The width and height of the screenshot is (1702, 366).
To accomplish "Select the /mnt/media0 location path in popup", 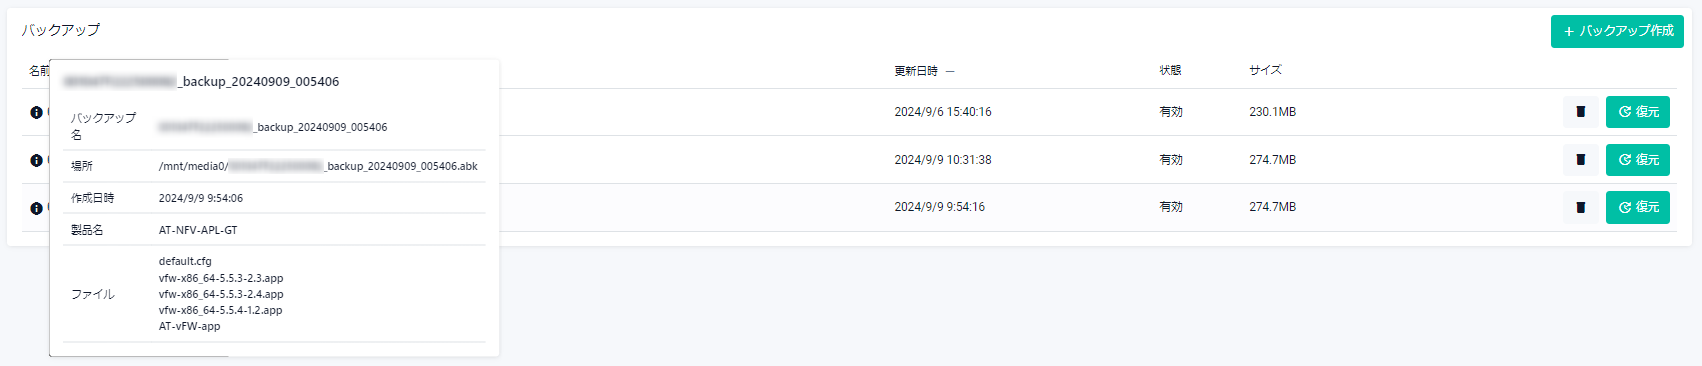I will [318, 166].
